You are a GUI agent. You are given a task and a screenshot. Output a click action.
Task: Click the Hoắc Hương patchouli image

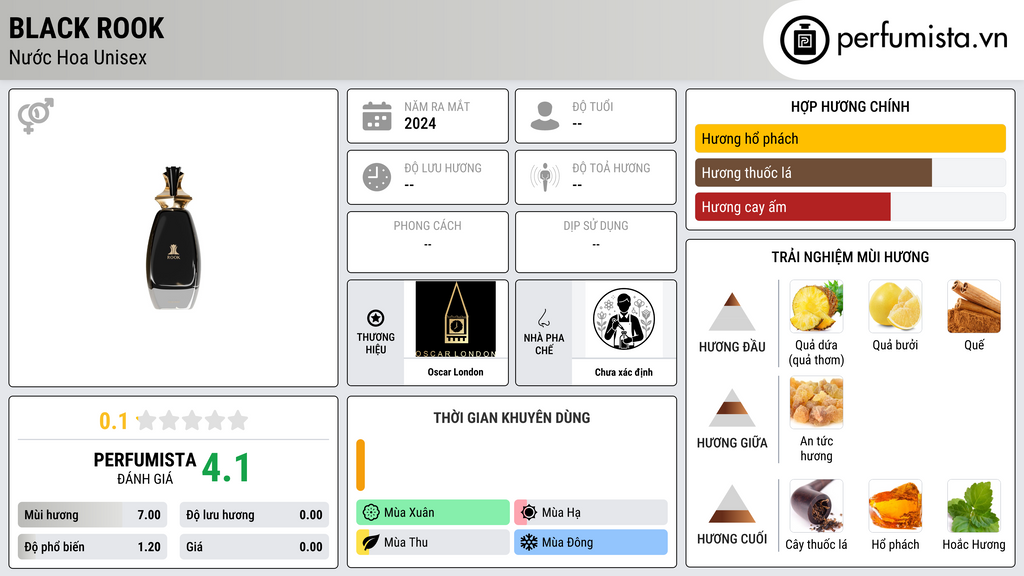tap(974, 506)
